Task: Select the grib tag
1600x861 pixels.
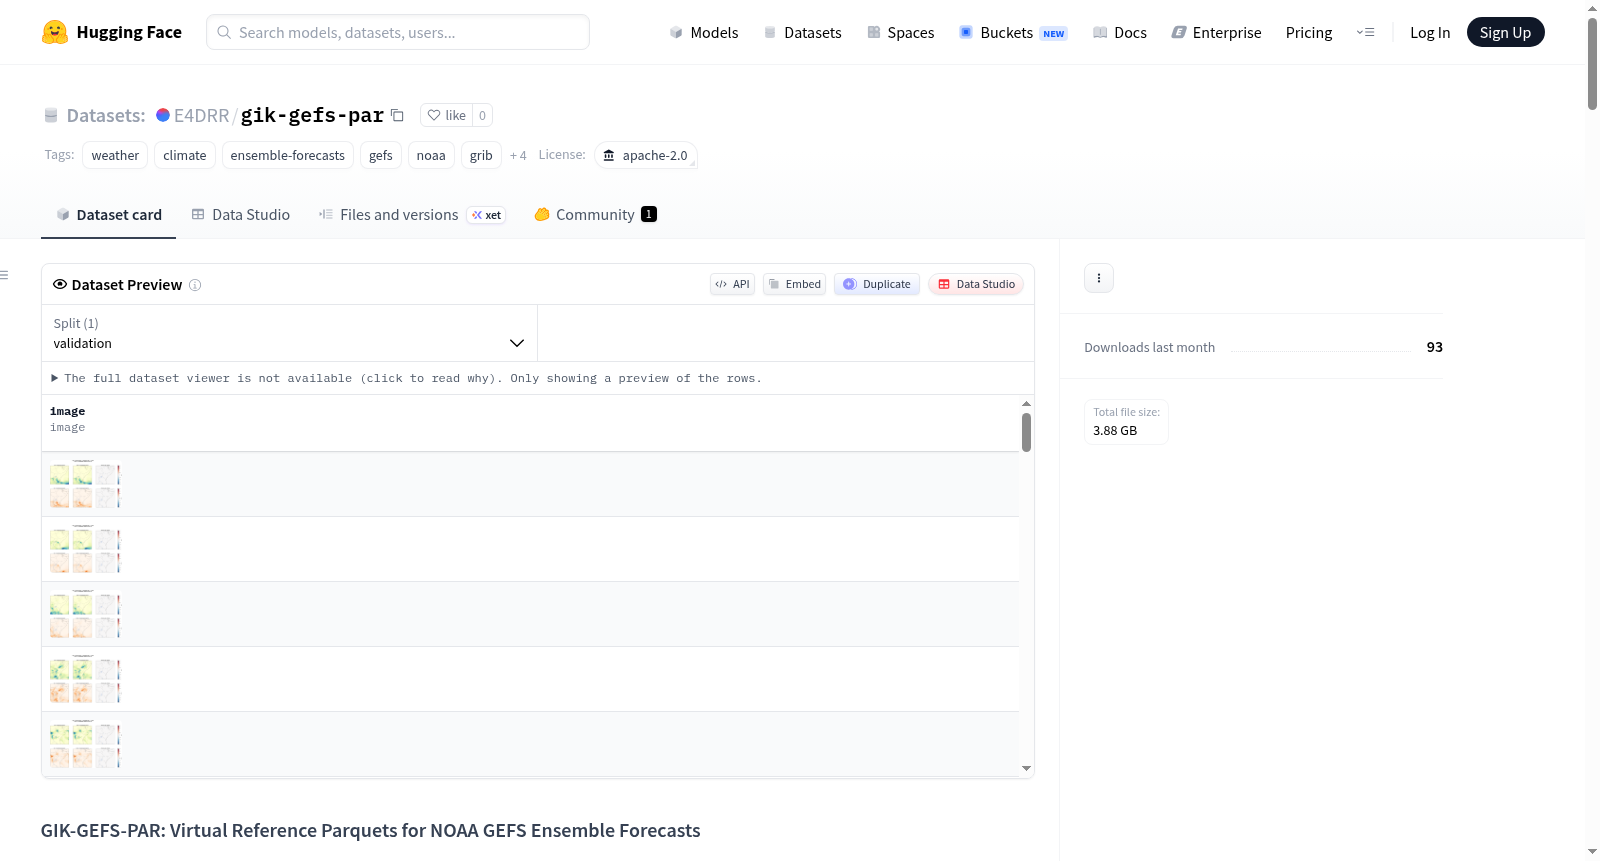Action: (x=481, y=155)
